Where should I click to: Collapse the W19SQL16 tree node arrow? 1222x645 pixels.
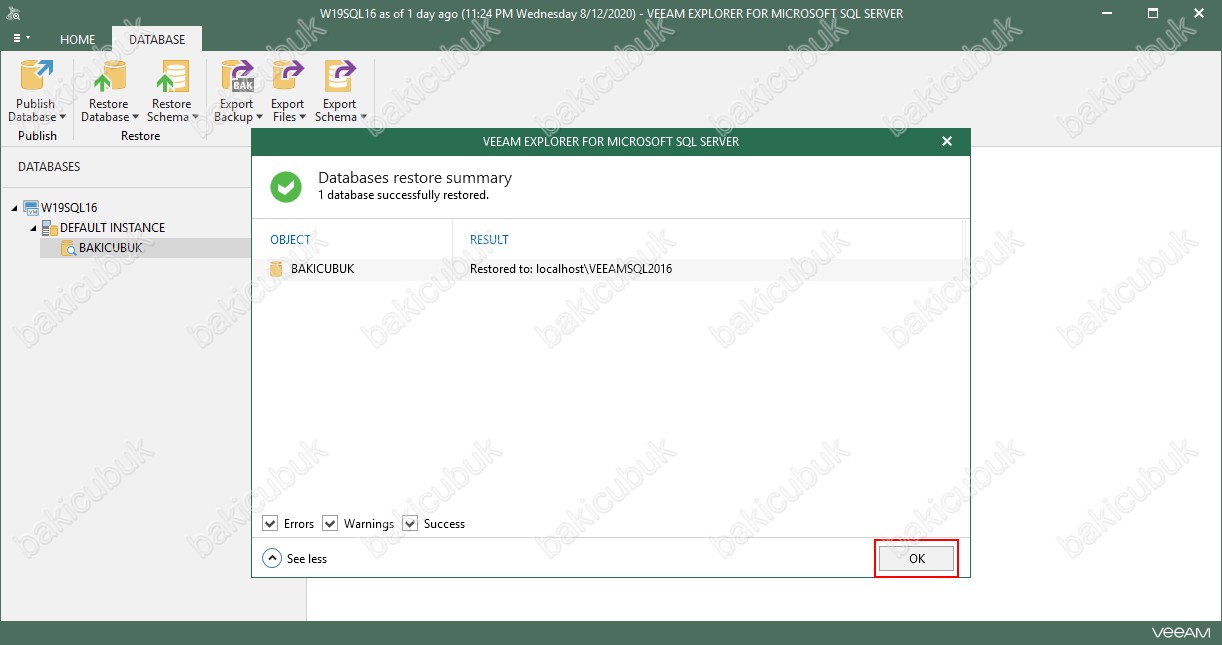(x=15, y=208)
